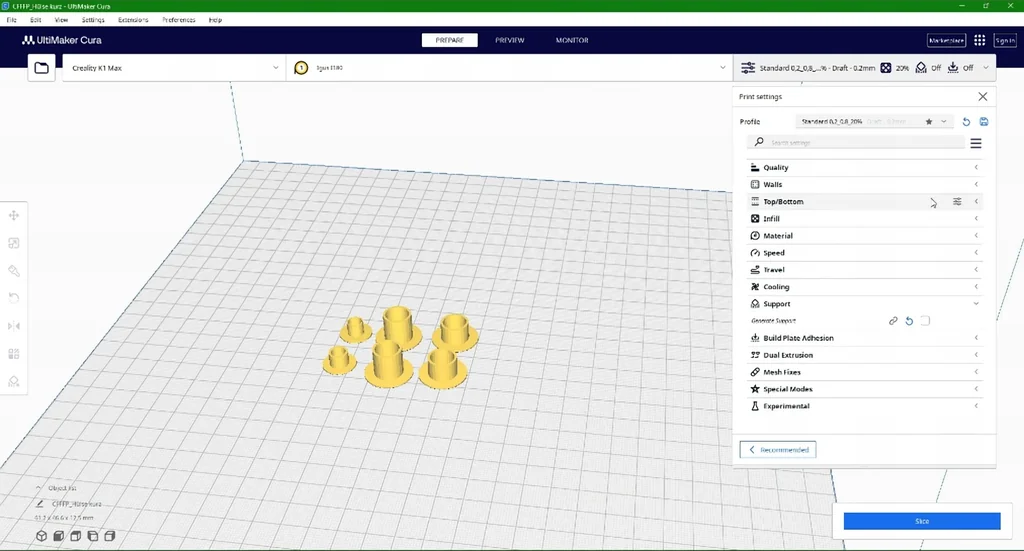Viewport: 1024px width, 551px height.
Task: Select the Move tool in left toolbar
Action: point(14,215)
